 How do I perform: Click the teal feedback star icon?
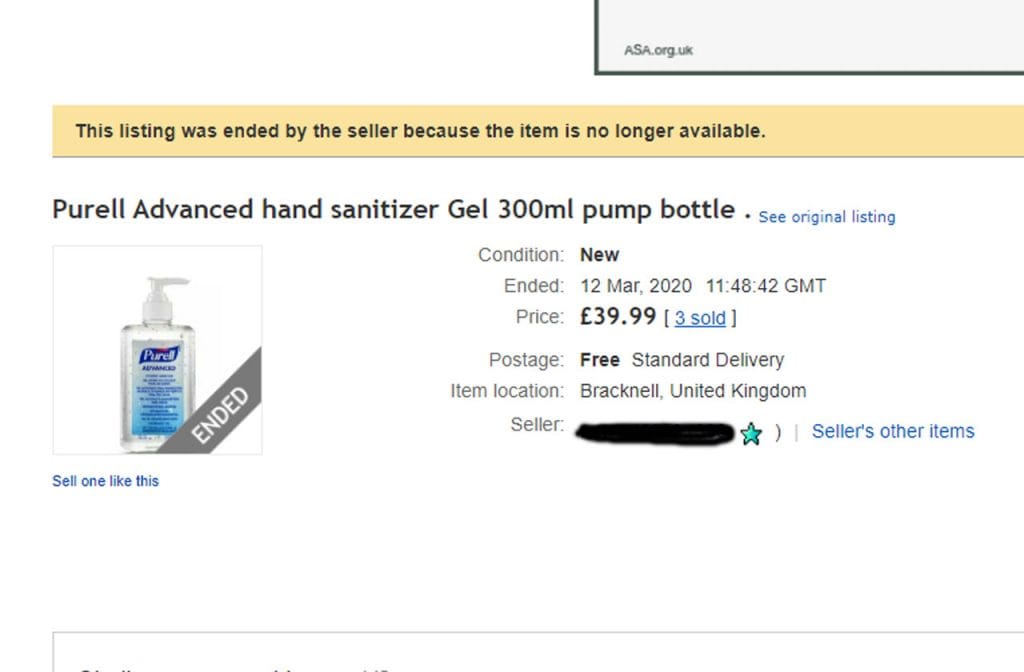point(751,434)
